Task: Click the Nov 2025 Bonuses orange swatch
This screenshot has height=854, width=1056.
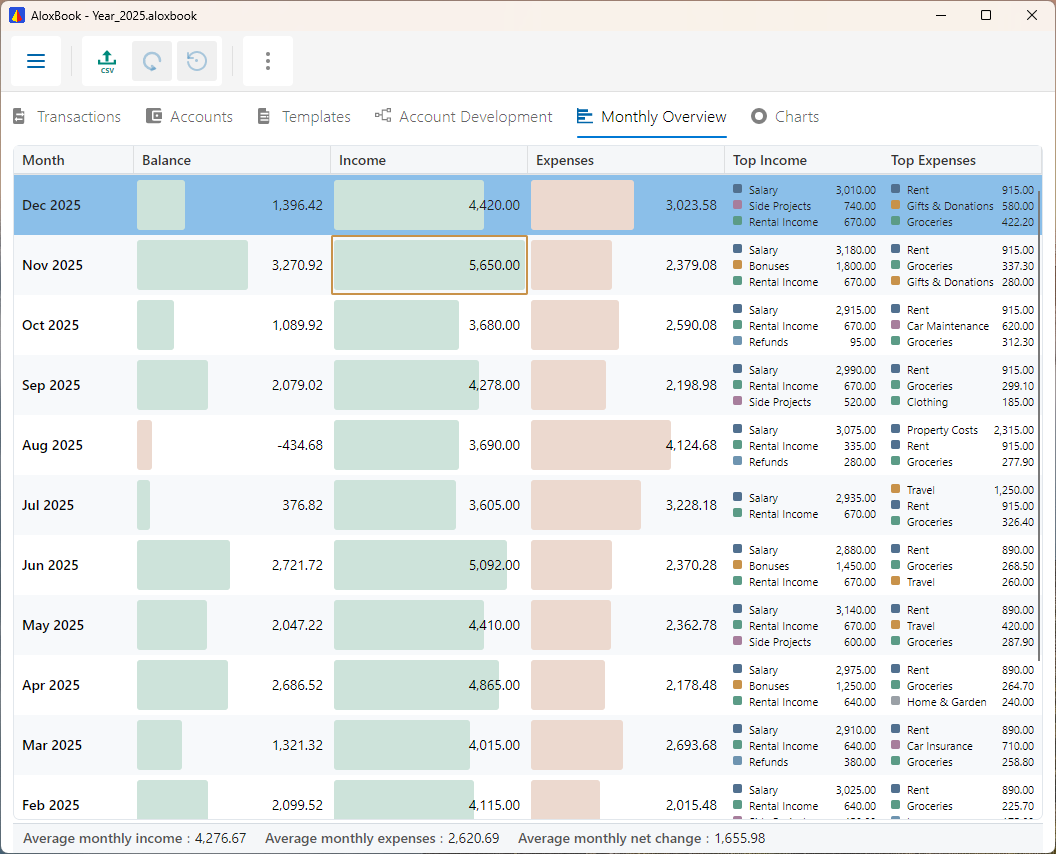Action: pyautogui.click(x=737, y=265)
